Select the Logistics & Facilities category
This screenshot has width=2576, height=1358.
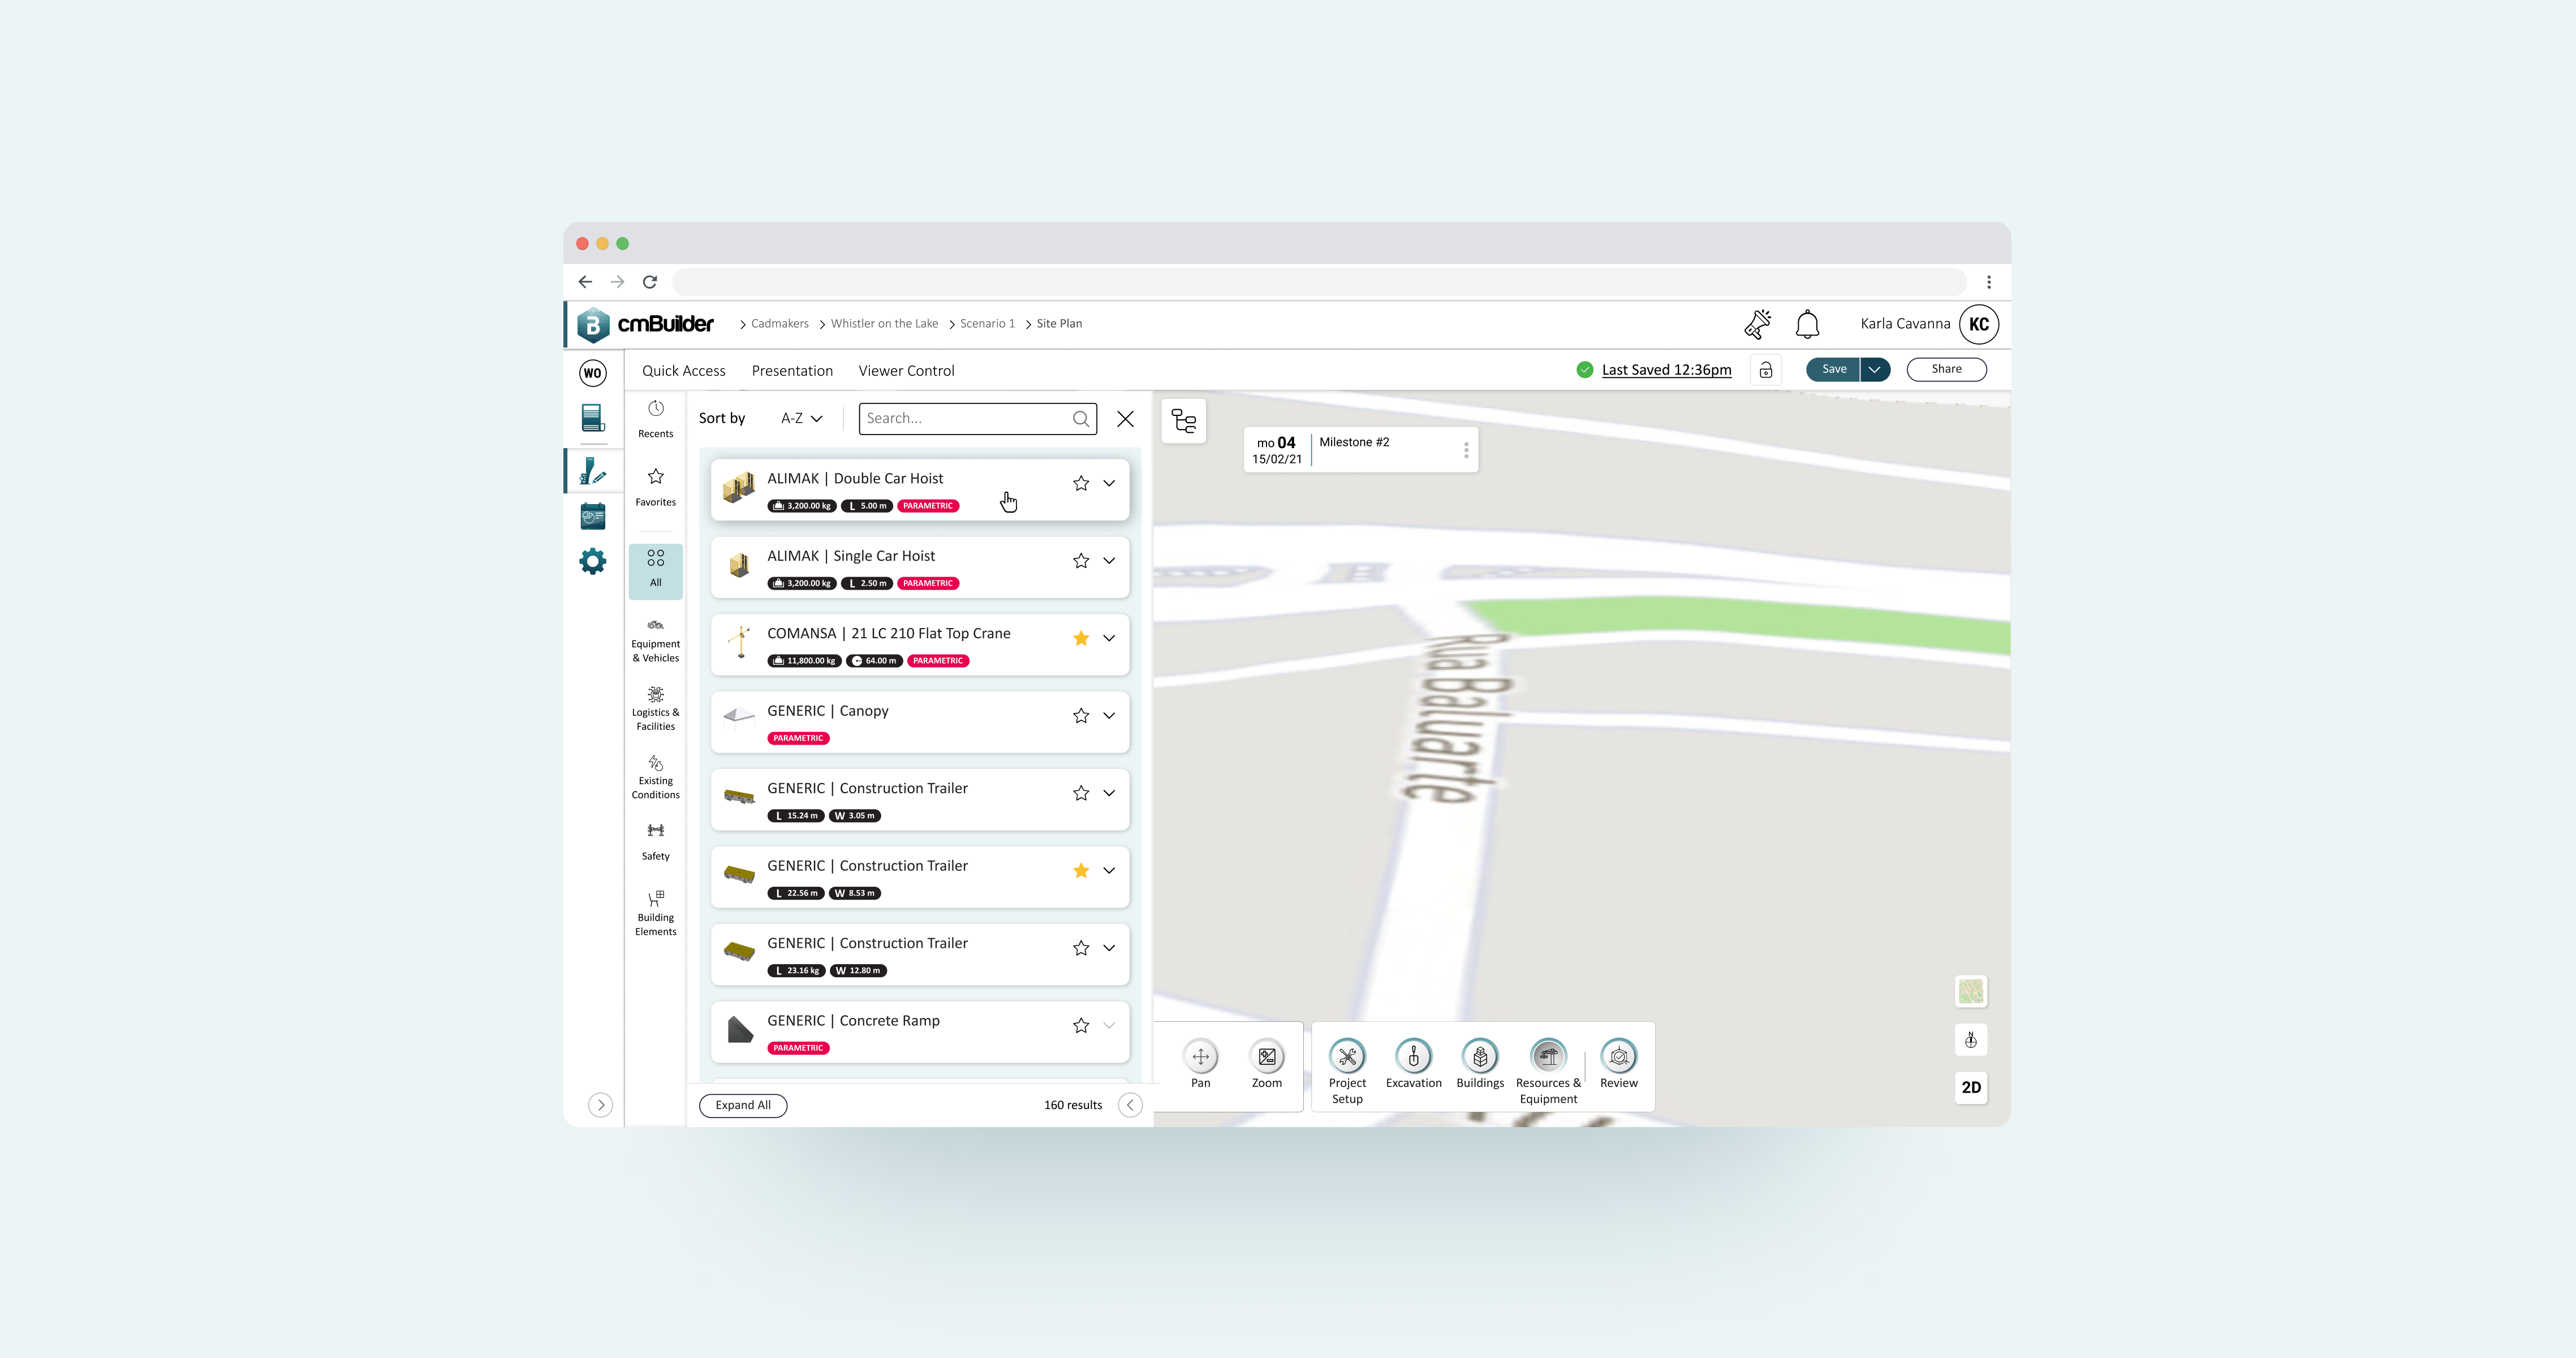click(655, 708)
